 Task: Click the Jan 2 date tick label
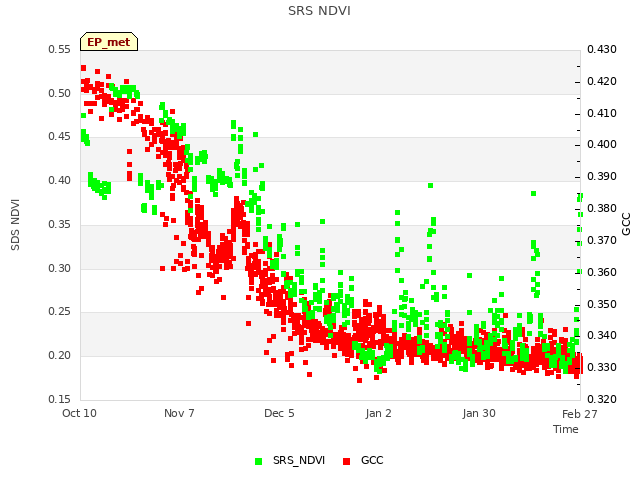(x=378, y=413)
